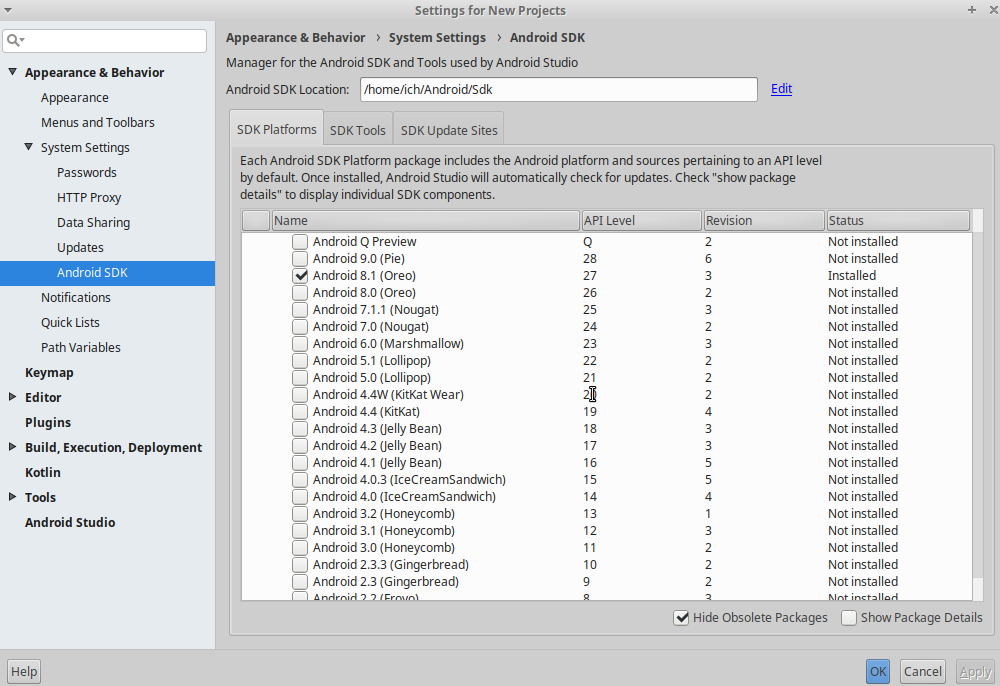This screenshot has height=686, width=1000.
Task: Select the Android 4.0.3 (IceCreamSandwich) row name
Action: [409, 479]
